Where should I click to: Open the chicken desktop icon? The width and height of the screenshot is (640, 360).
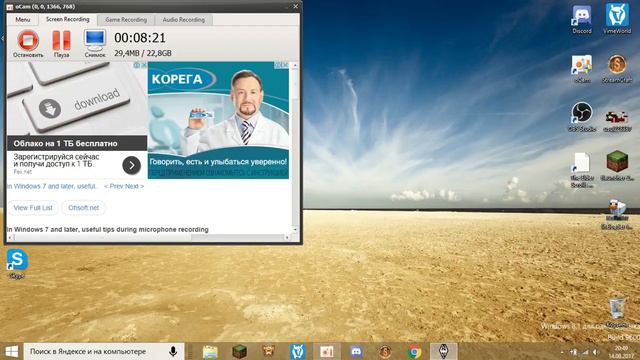pyautogui.click(x=617, y=214)
